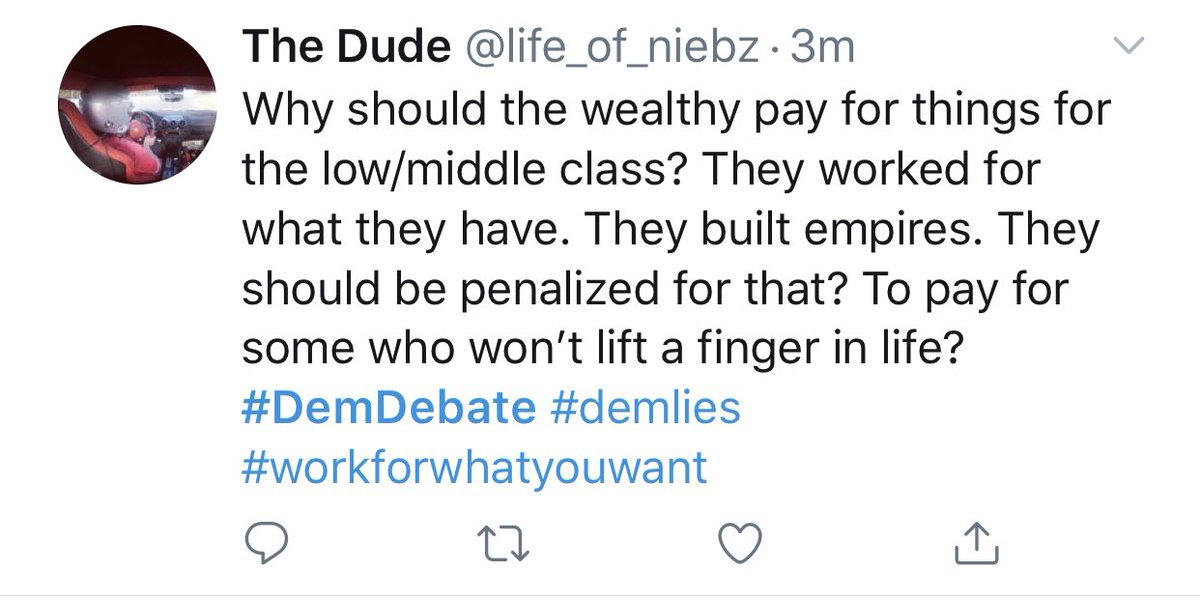This screenshot has width=1200, height=600.
Task: Like the tweet with the heart
Action: (x=743, y=541)
